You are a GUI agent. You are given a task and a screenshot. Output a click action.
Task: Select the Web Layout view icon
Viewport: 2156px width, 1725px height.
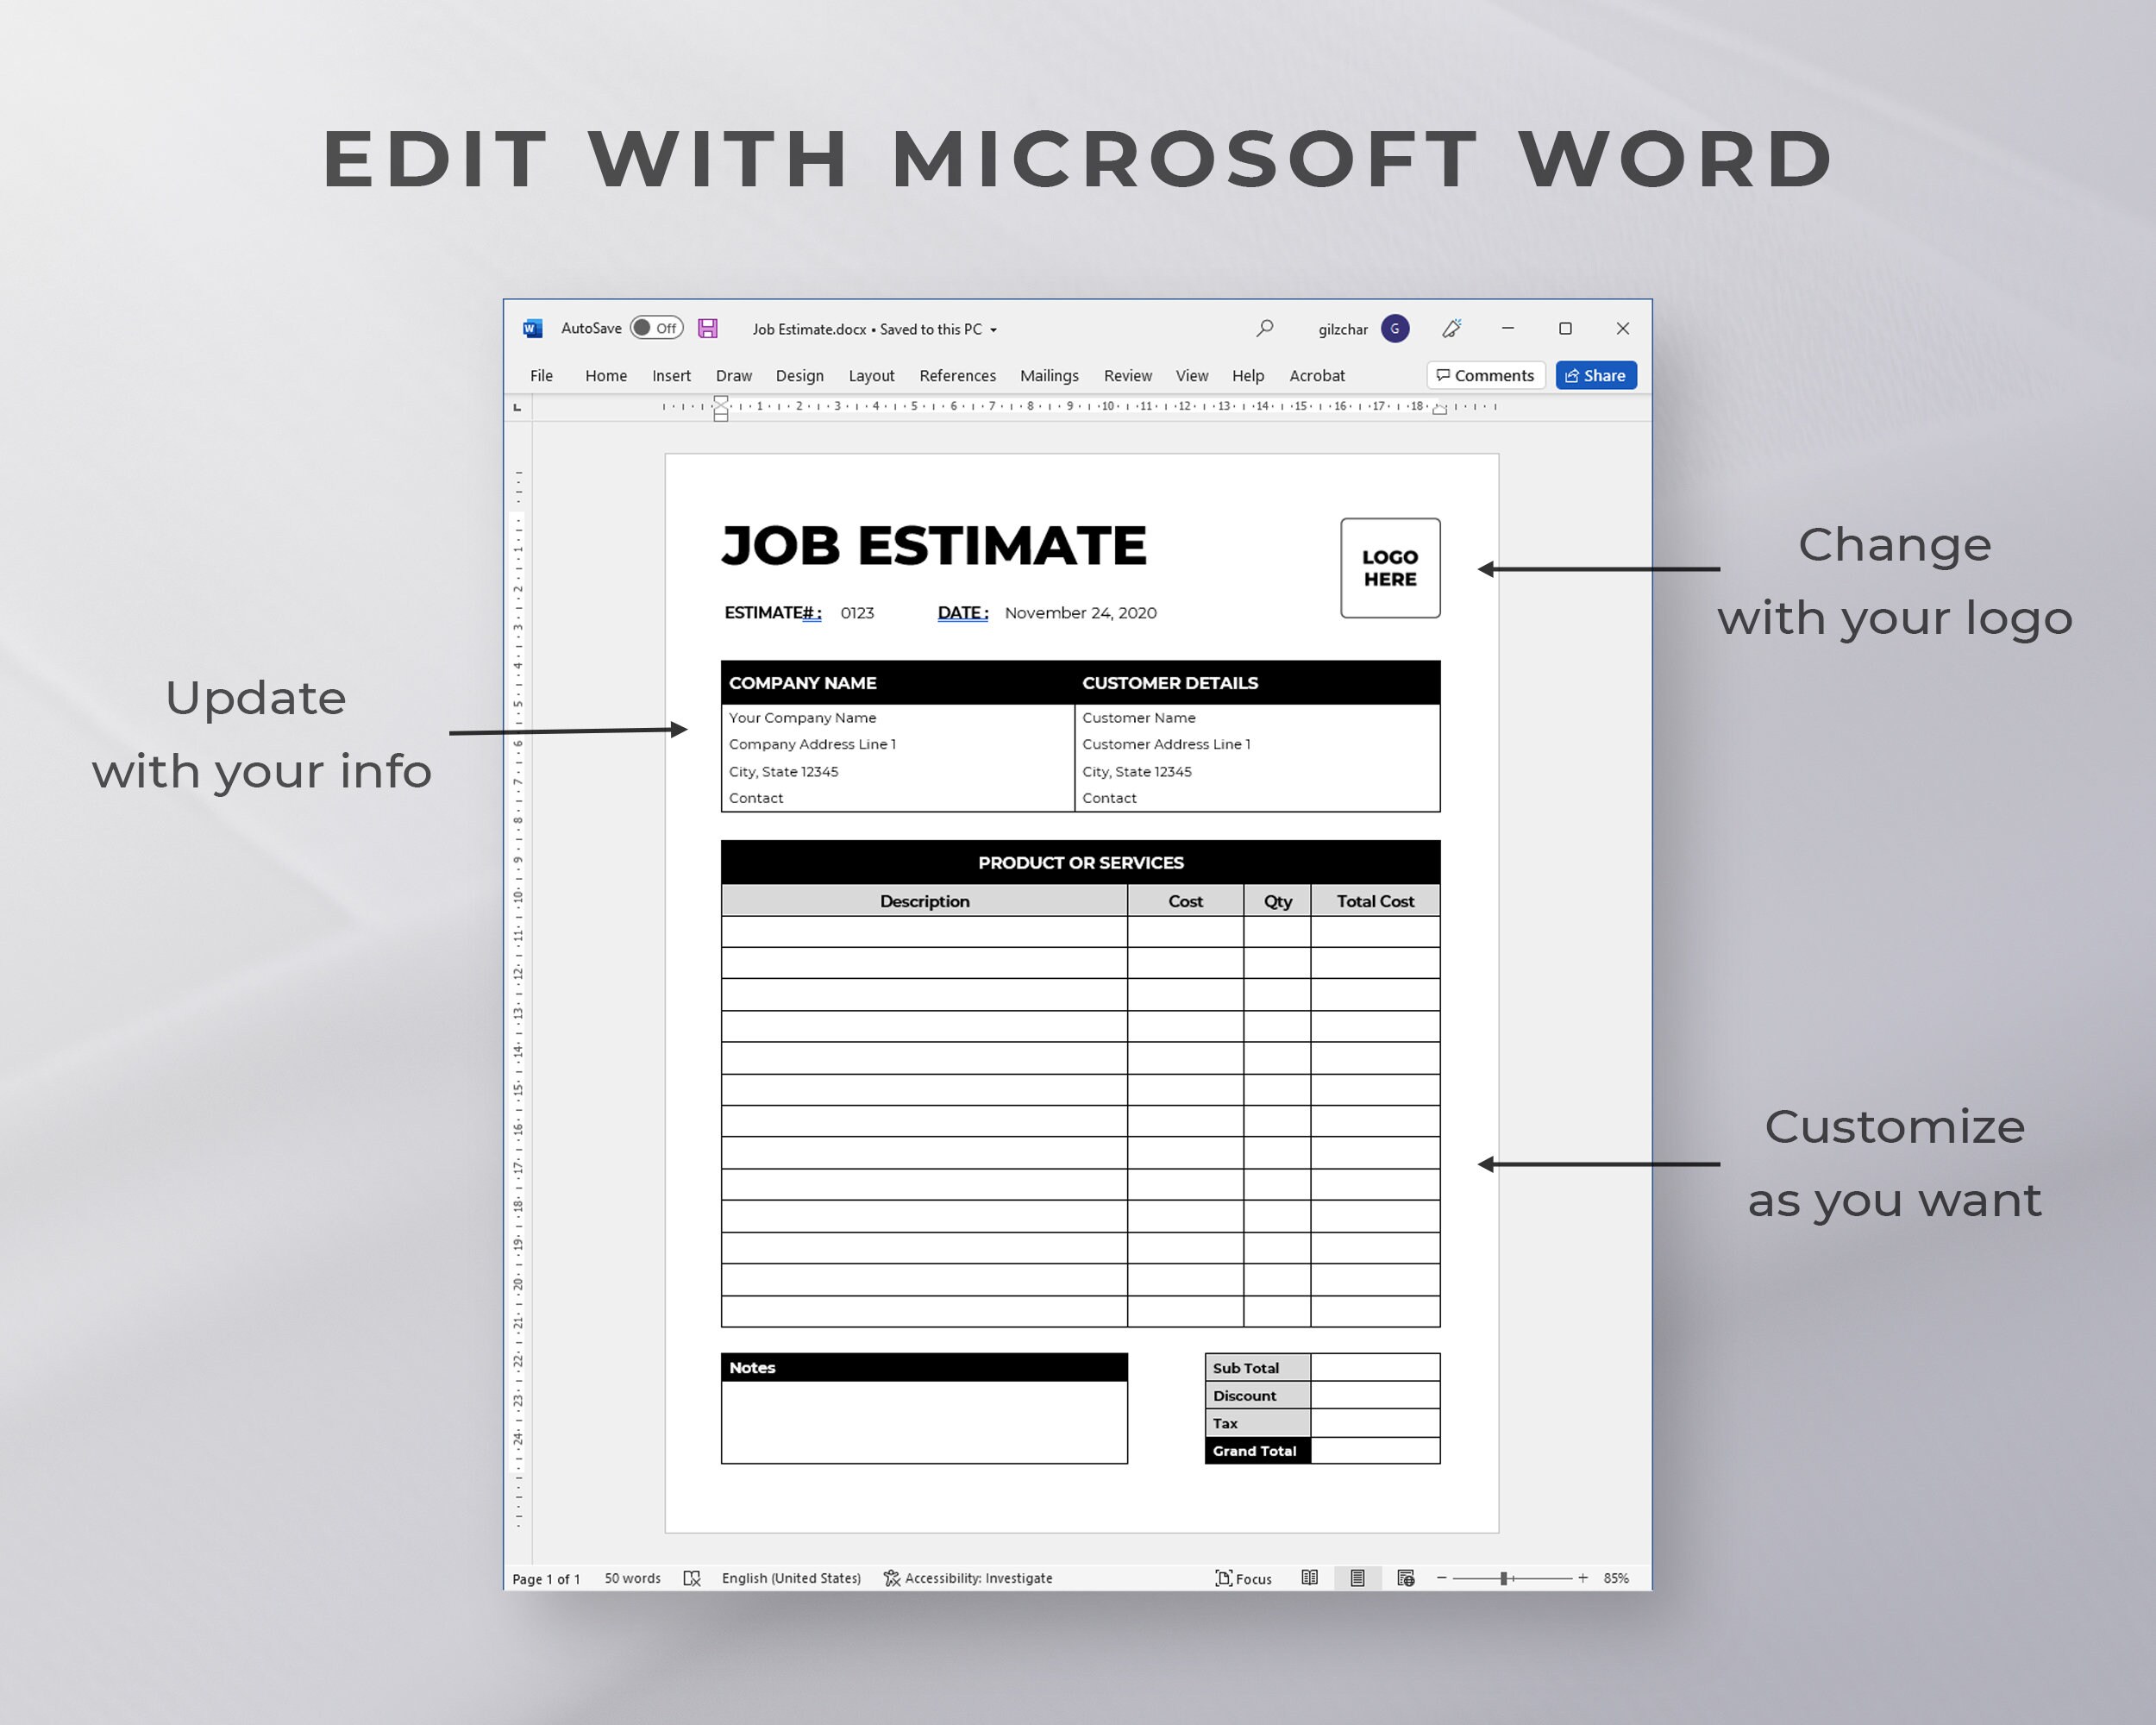(1405, 1578)
